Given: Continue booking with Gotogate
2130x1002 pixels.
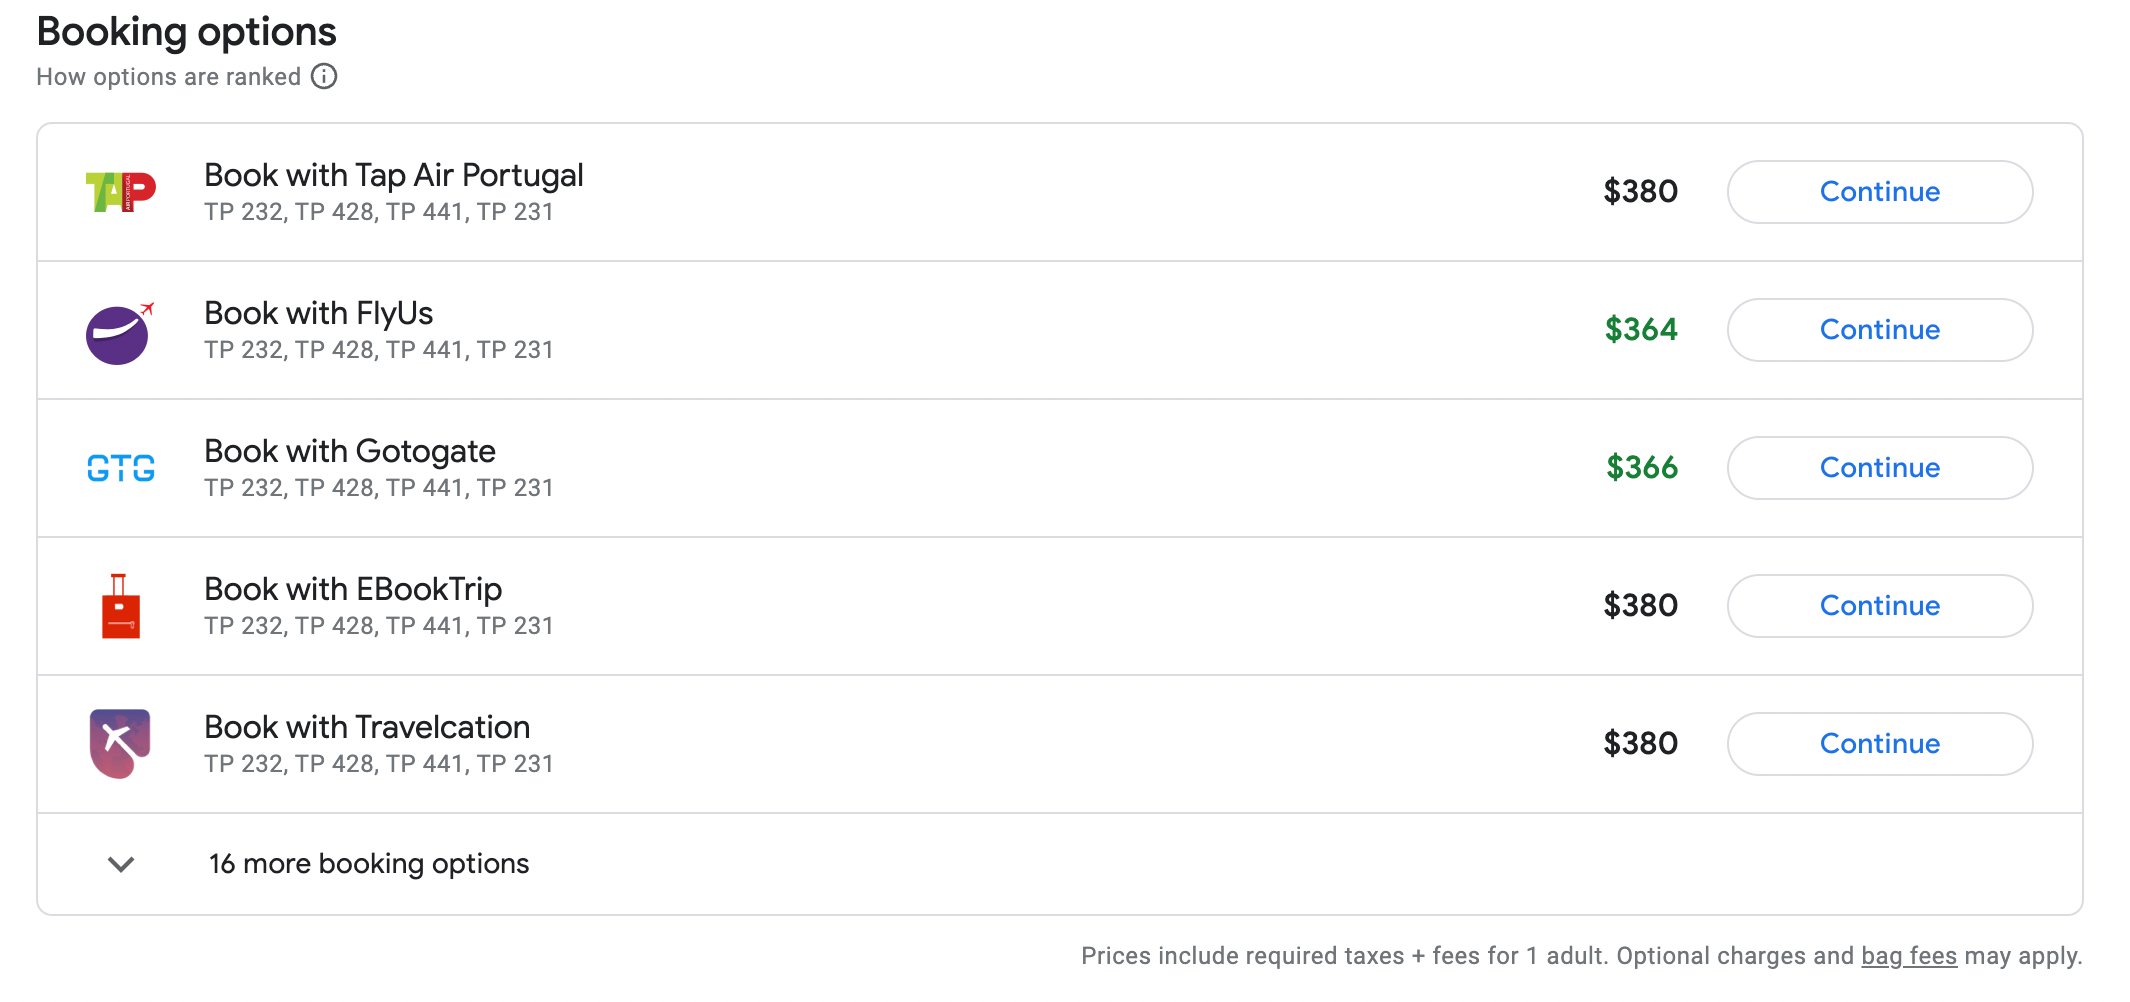Looking at the screenshot, I should [x=1879, y=468].
